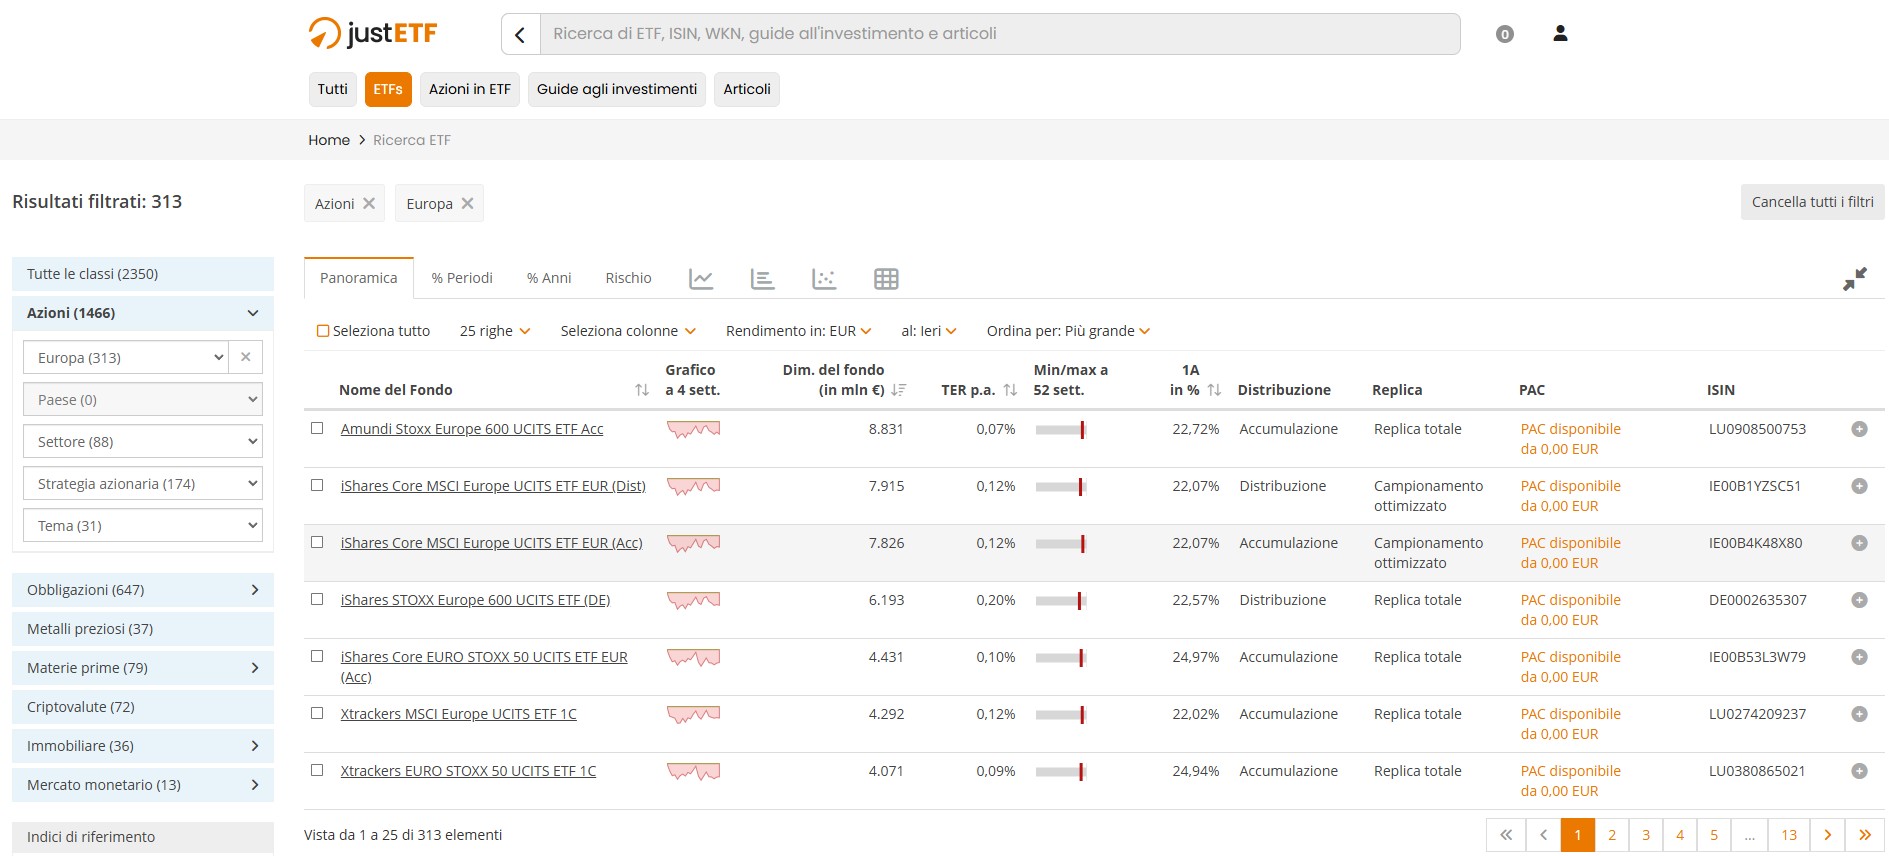
Task: Check Xtrackers MSCI Europe 1C checkbox
Action: pyautogui.click(x=317, y=713)
